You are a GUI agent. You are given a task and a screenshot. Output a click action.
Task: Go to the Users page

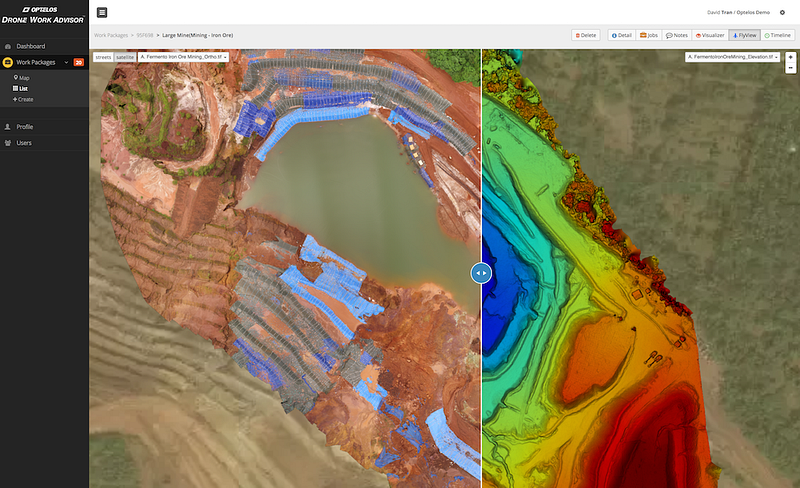(23, 143)
